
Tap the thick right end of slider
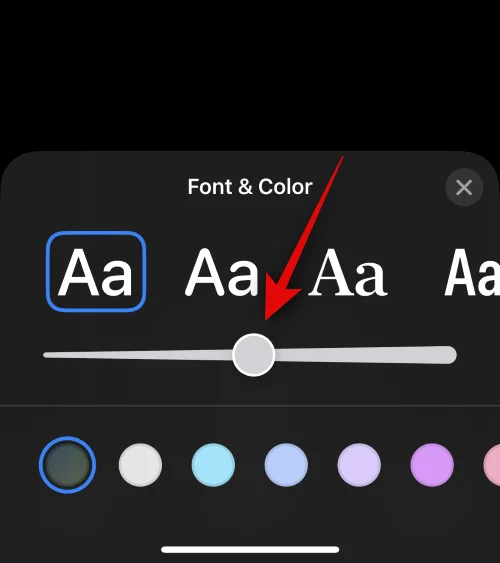(x=447, y=355)
